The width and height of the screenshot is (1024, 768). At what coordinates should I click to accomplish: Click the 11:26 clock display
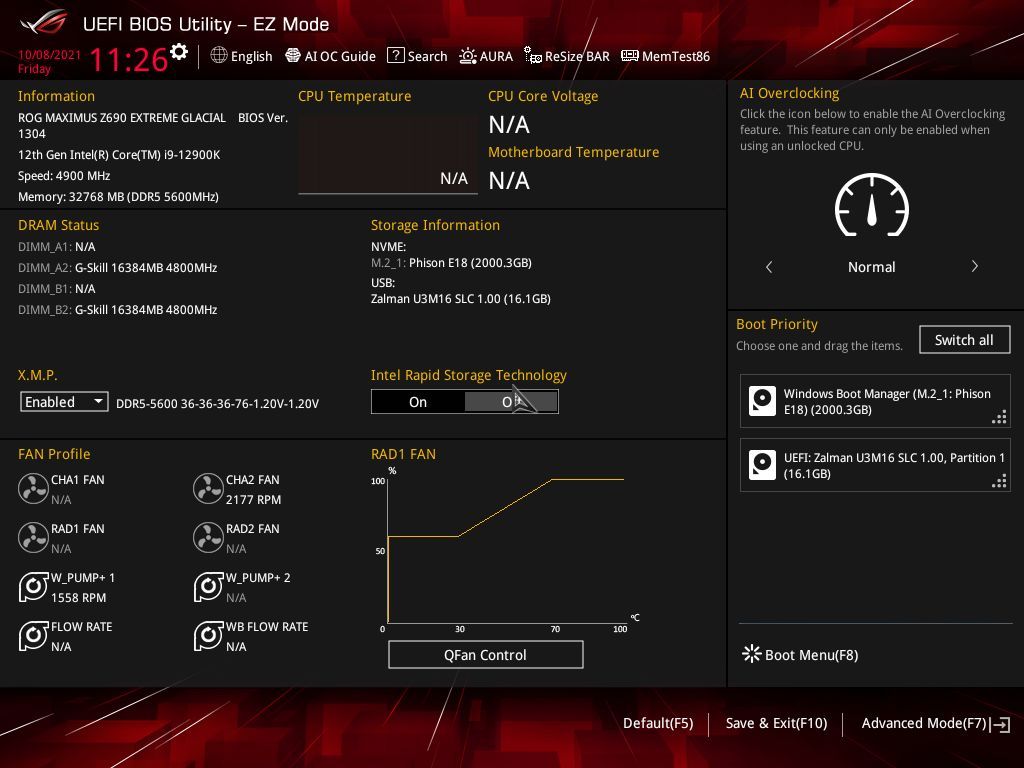click(129, 59)
